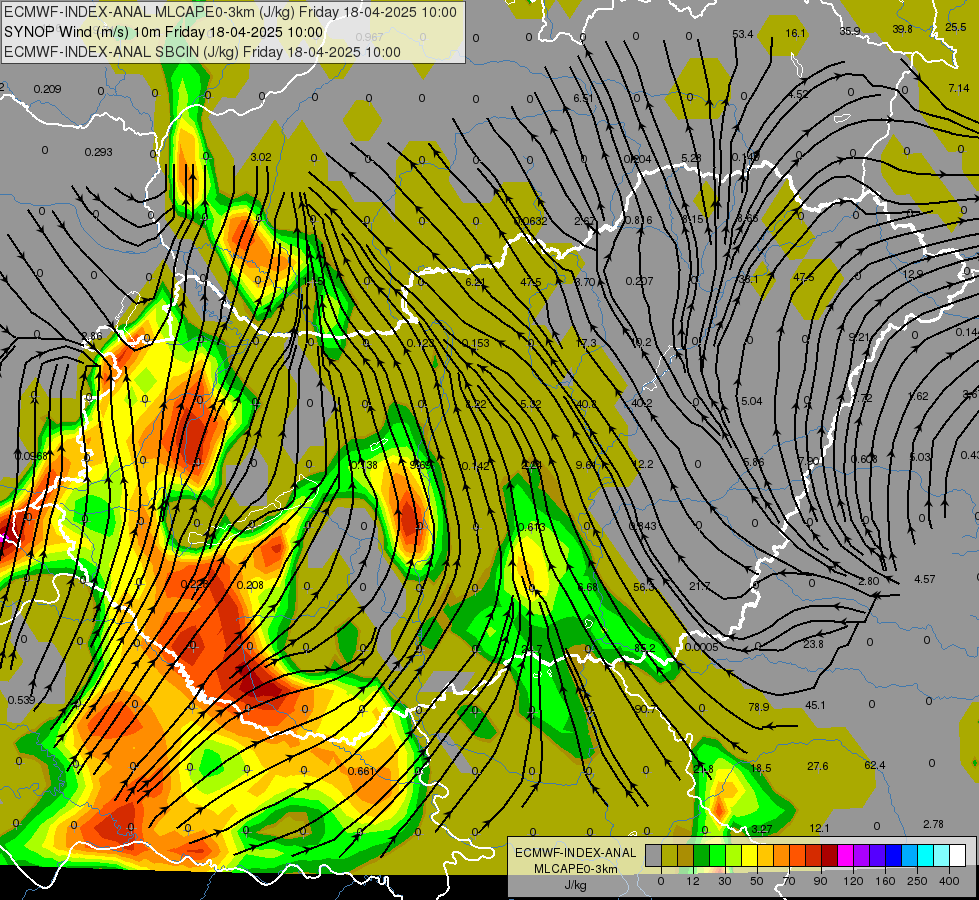The width and height of the screenshot is (979, 900).
Task: Click the 53.4 value on the map
Action: tap(743, 34)
